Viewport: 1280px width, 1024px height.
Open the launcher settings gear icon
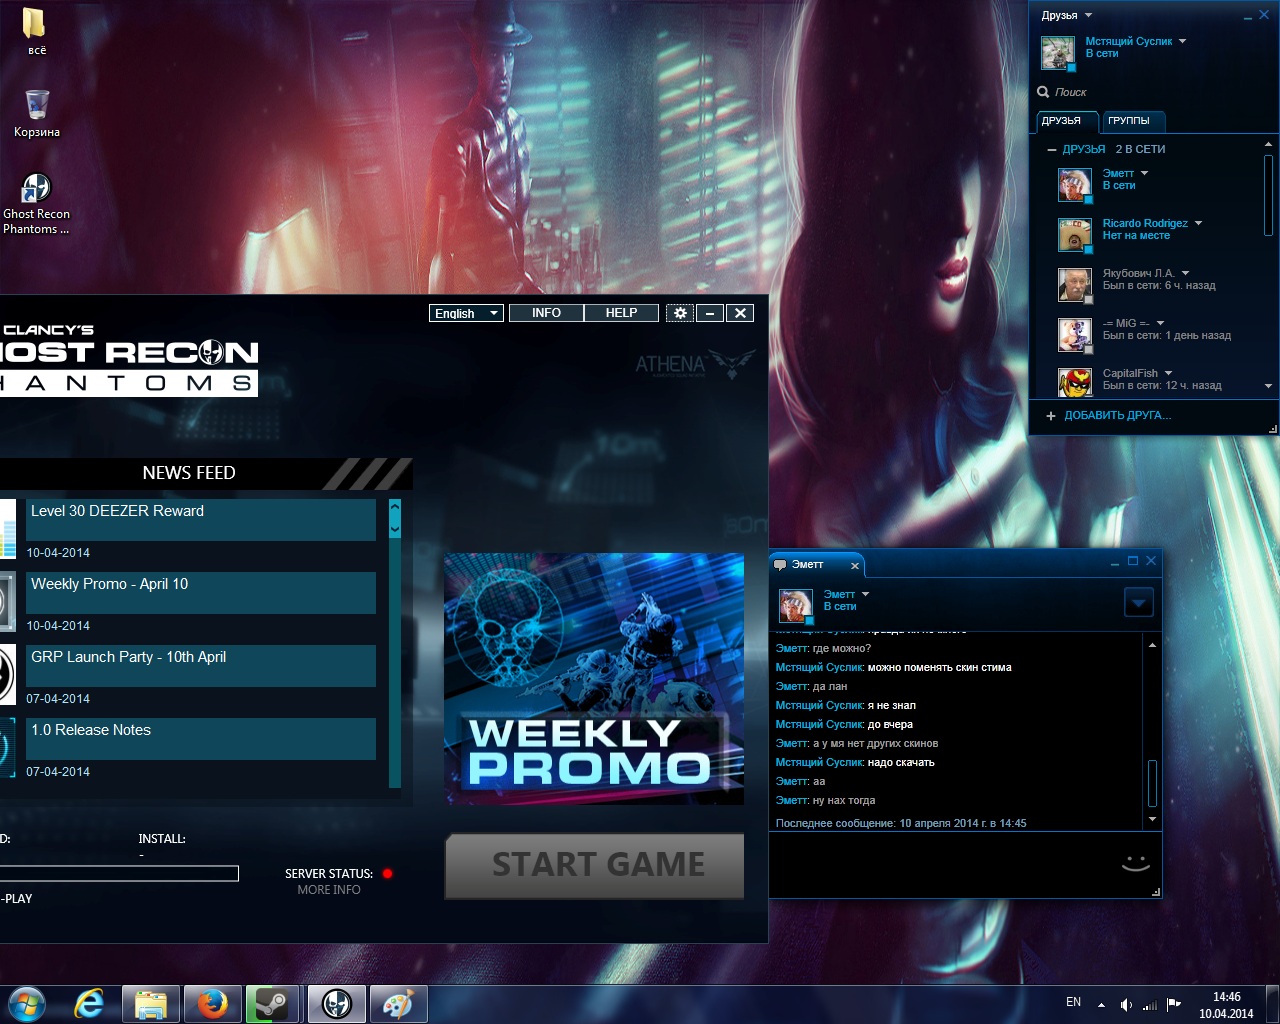(680, 313)
